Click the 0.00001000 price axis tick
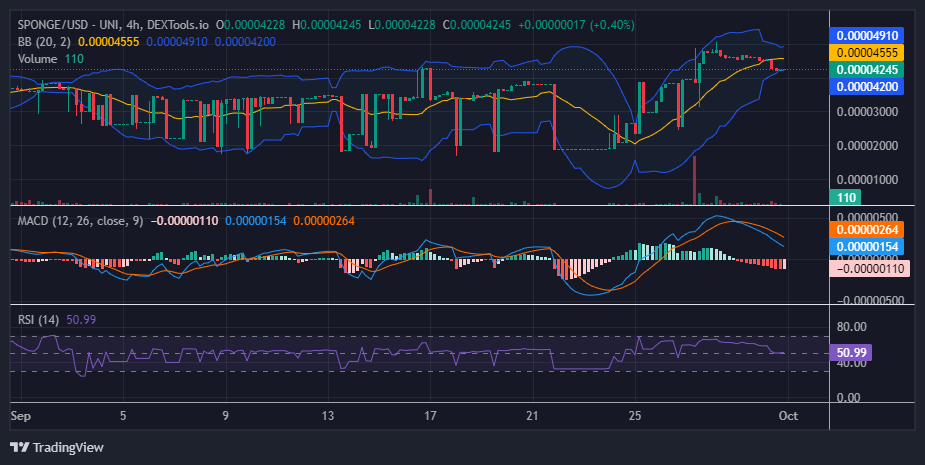Screen dimensions: 925x465 pyautogui.click(x=867, y=179)
